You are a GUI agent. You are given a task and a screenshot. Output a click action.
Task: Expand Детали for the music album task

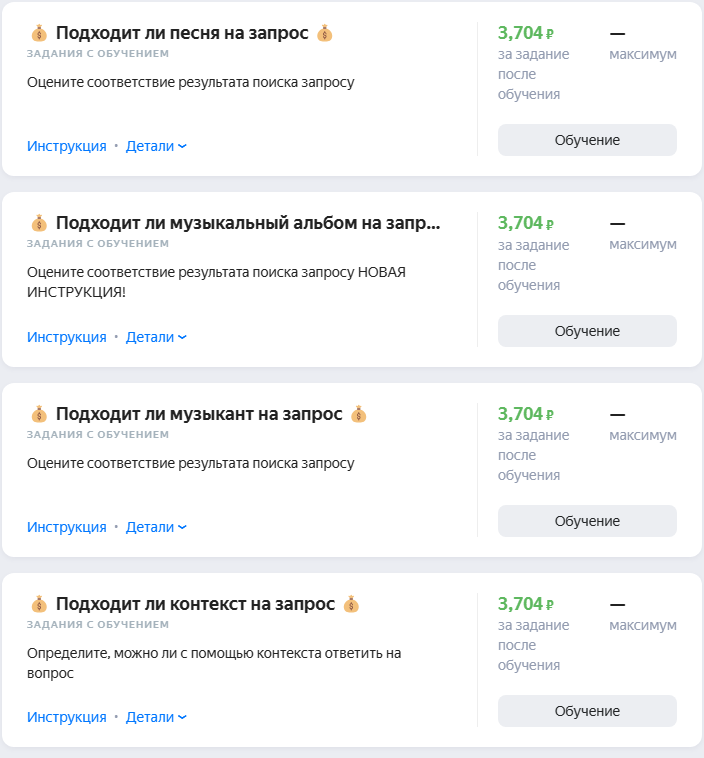pyautogui.click(x=156, y=337)
